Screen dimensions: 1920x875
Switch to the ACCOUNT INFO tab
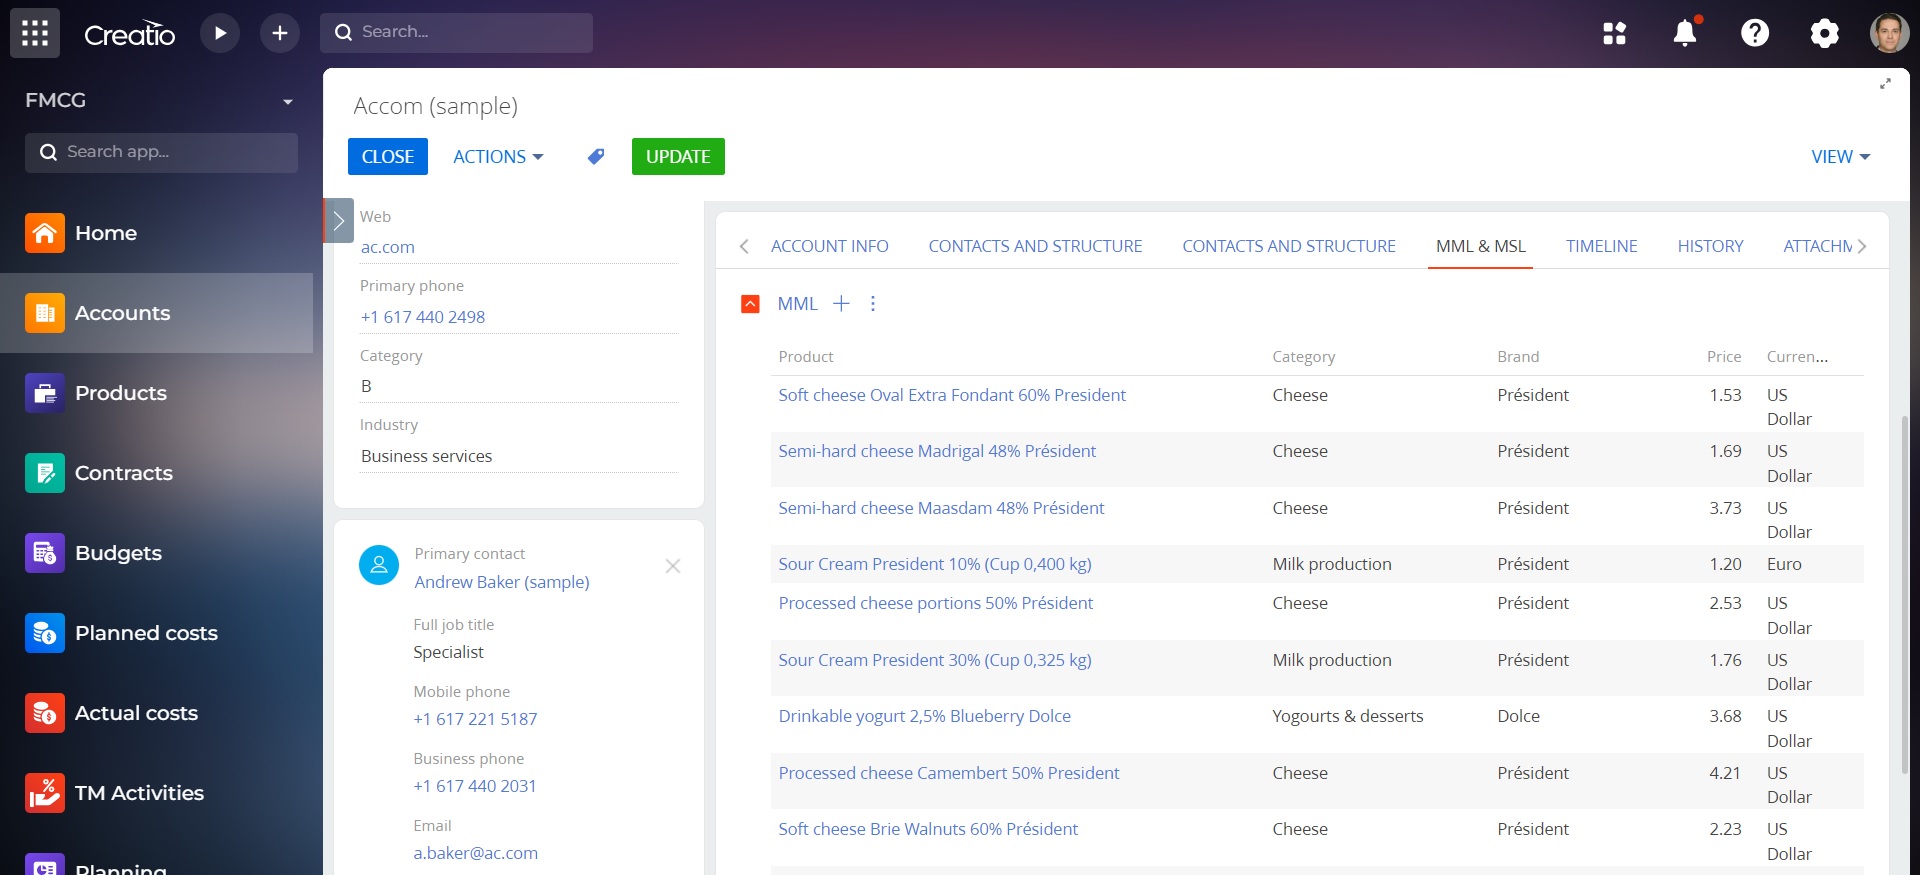[829, 246]
